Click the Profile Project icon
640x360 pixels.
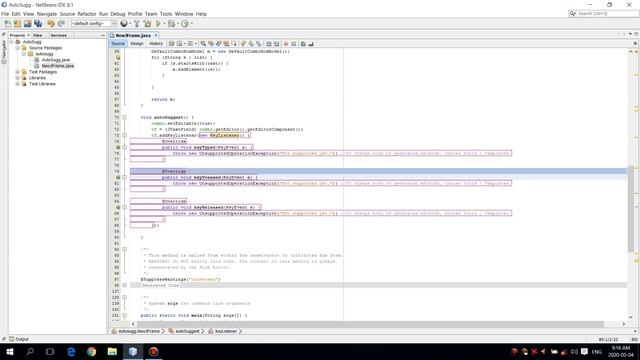[x=185, y=24]
